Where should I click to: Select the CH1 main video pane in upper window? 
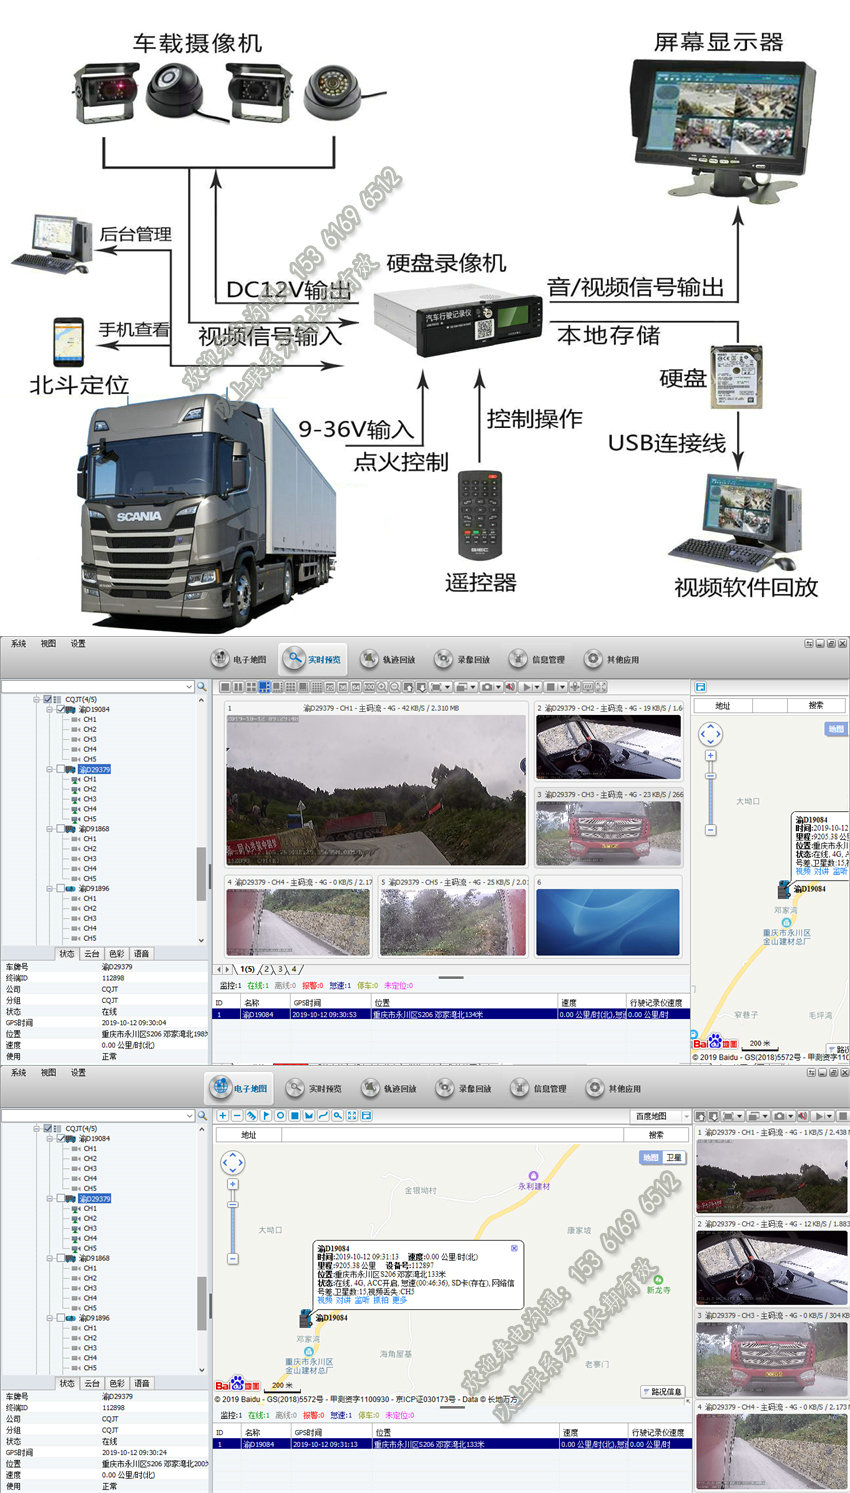(376, 790)
